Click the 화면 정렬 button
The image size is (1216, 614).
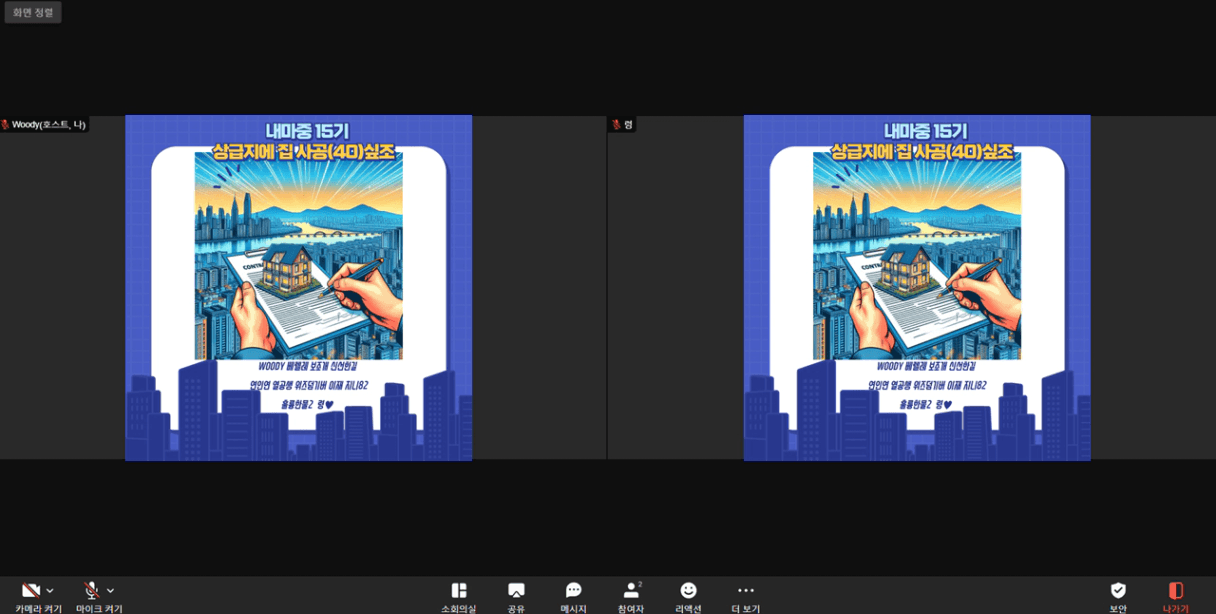tap(33, 12)
